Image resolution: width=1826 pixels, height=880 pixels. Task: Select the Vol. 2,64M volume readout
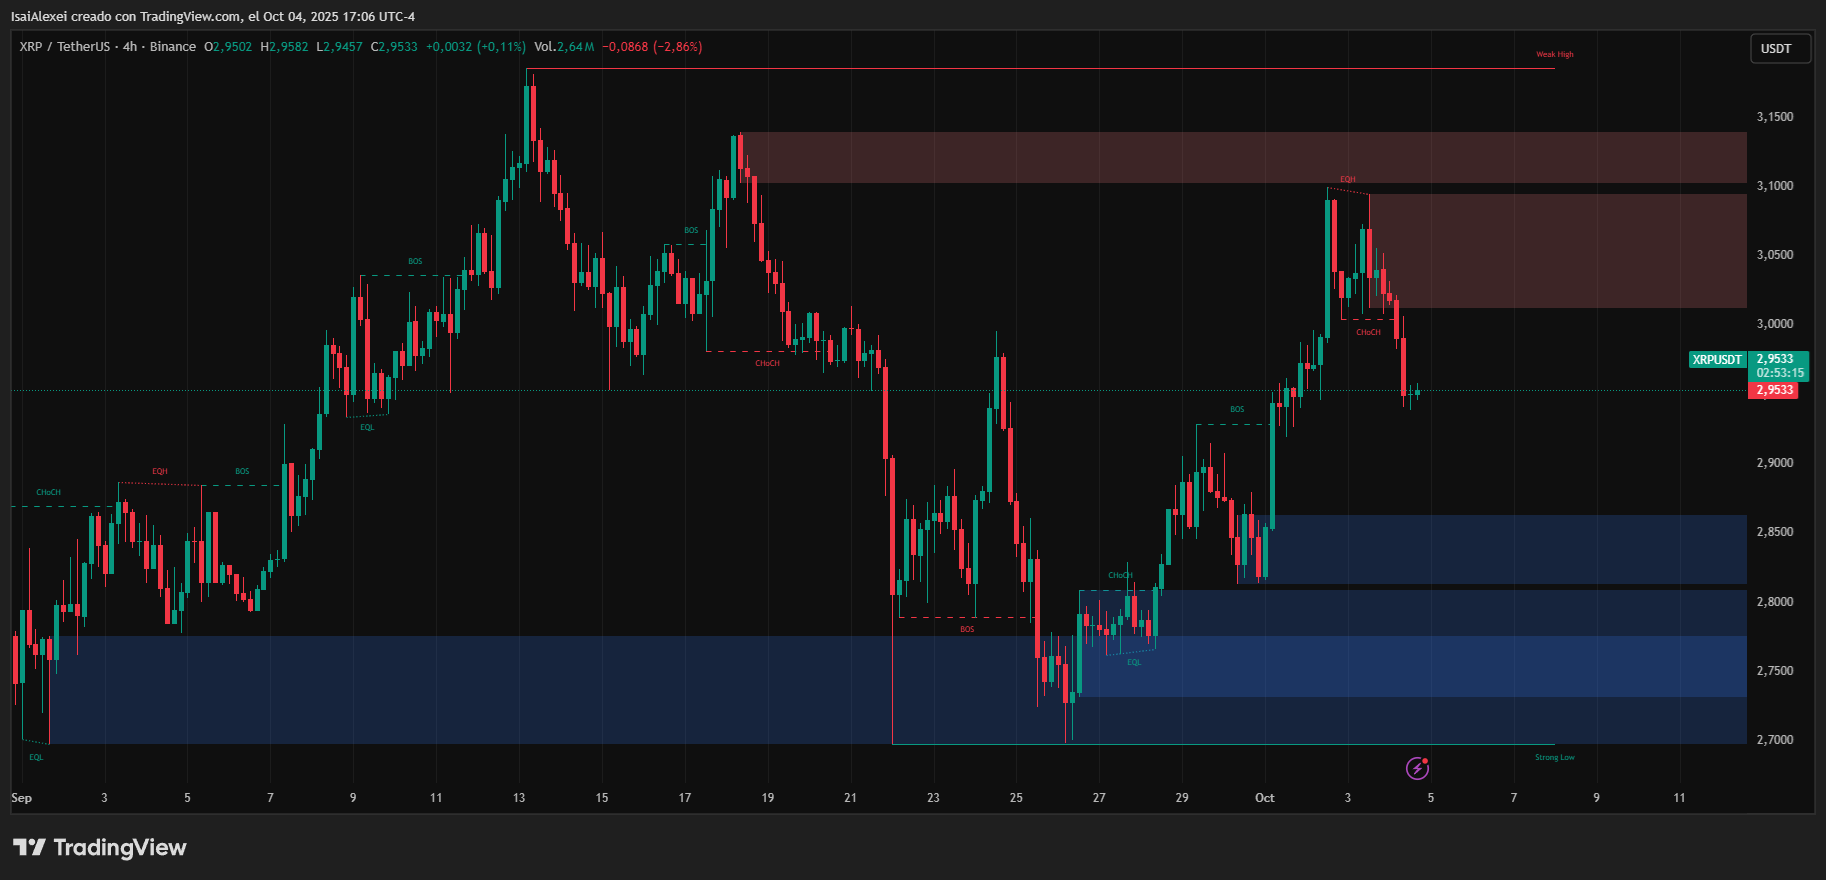564,47
